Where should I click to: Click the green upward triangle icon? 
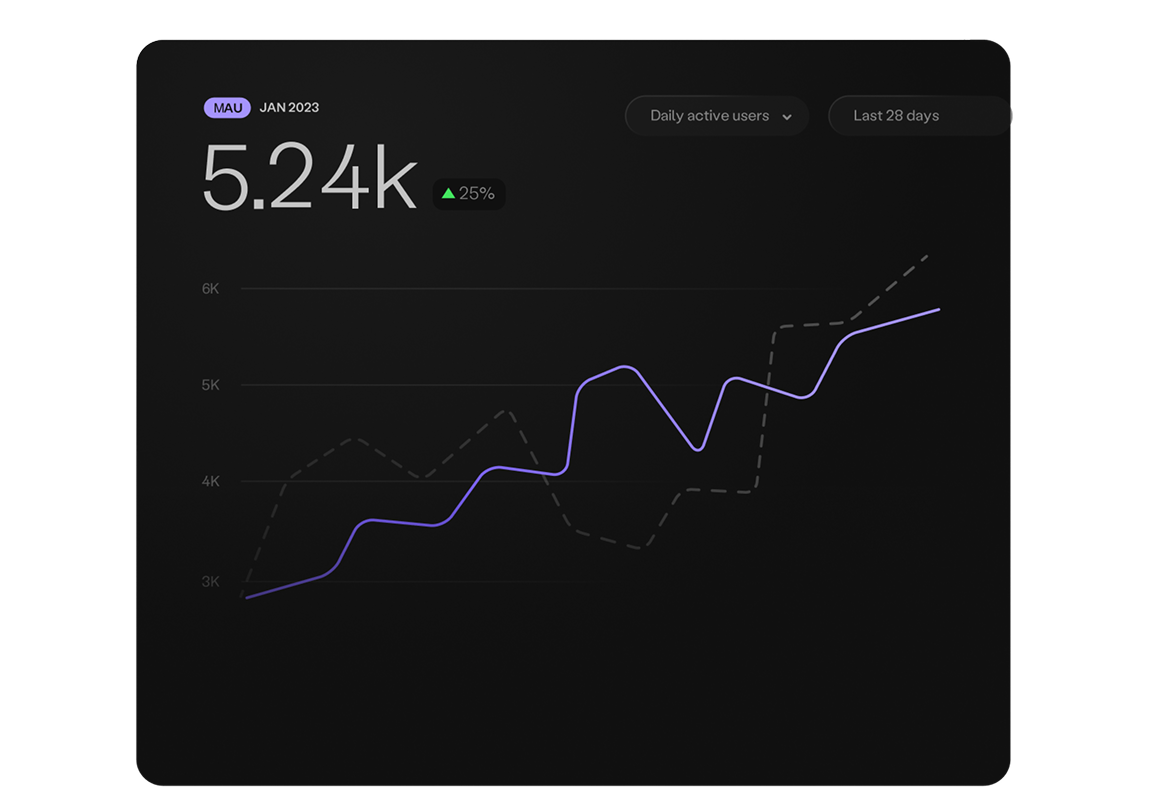coord(448,193)
